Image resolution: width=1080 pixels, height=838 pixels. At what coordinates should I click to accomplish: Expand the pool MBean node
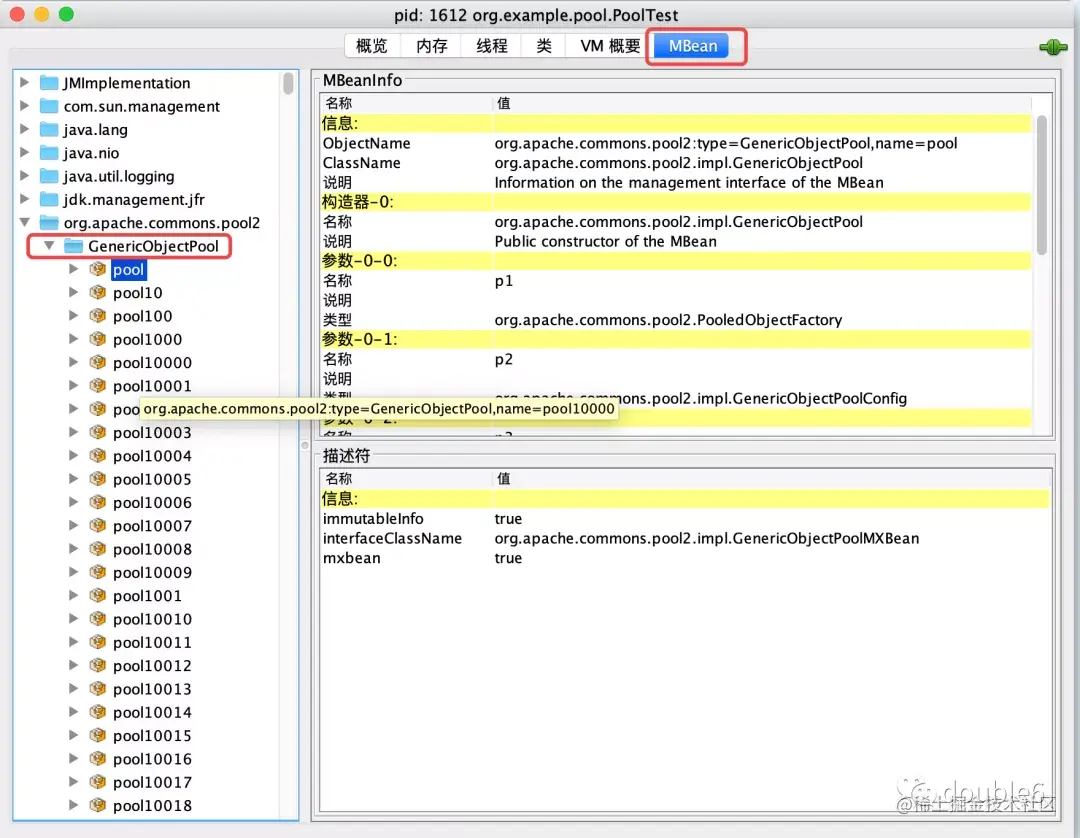tap(74, 269)
